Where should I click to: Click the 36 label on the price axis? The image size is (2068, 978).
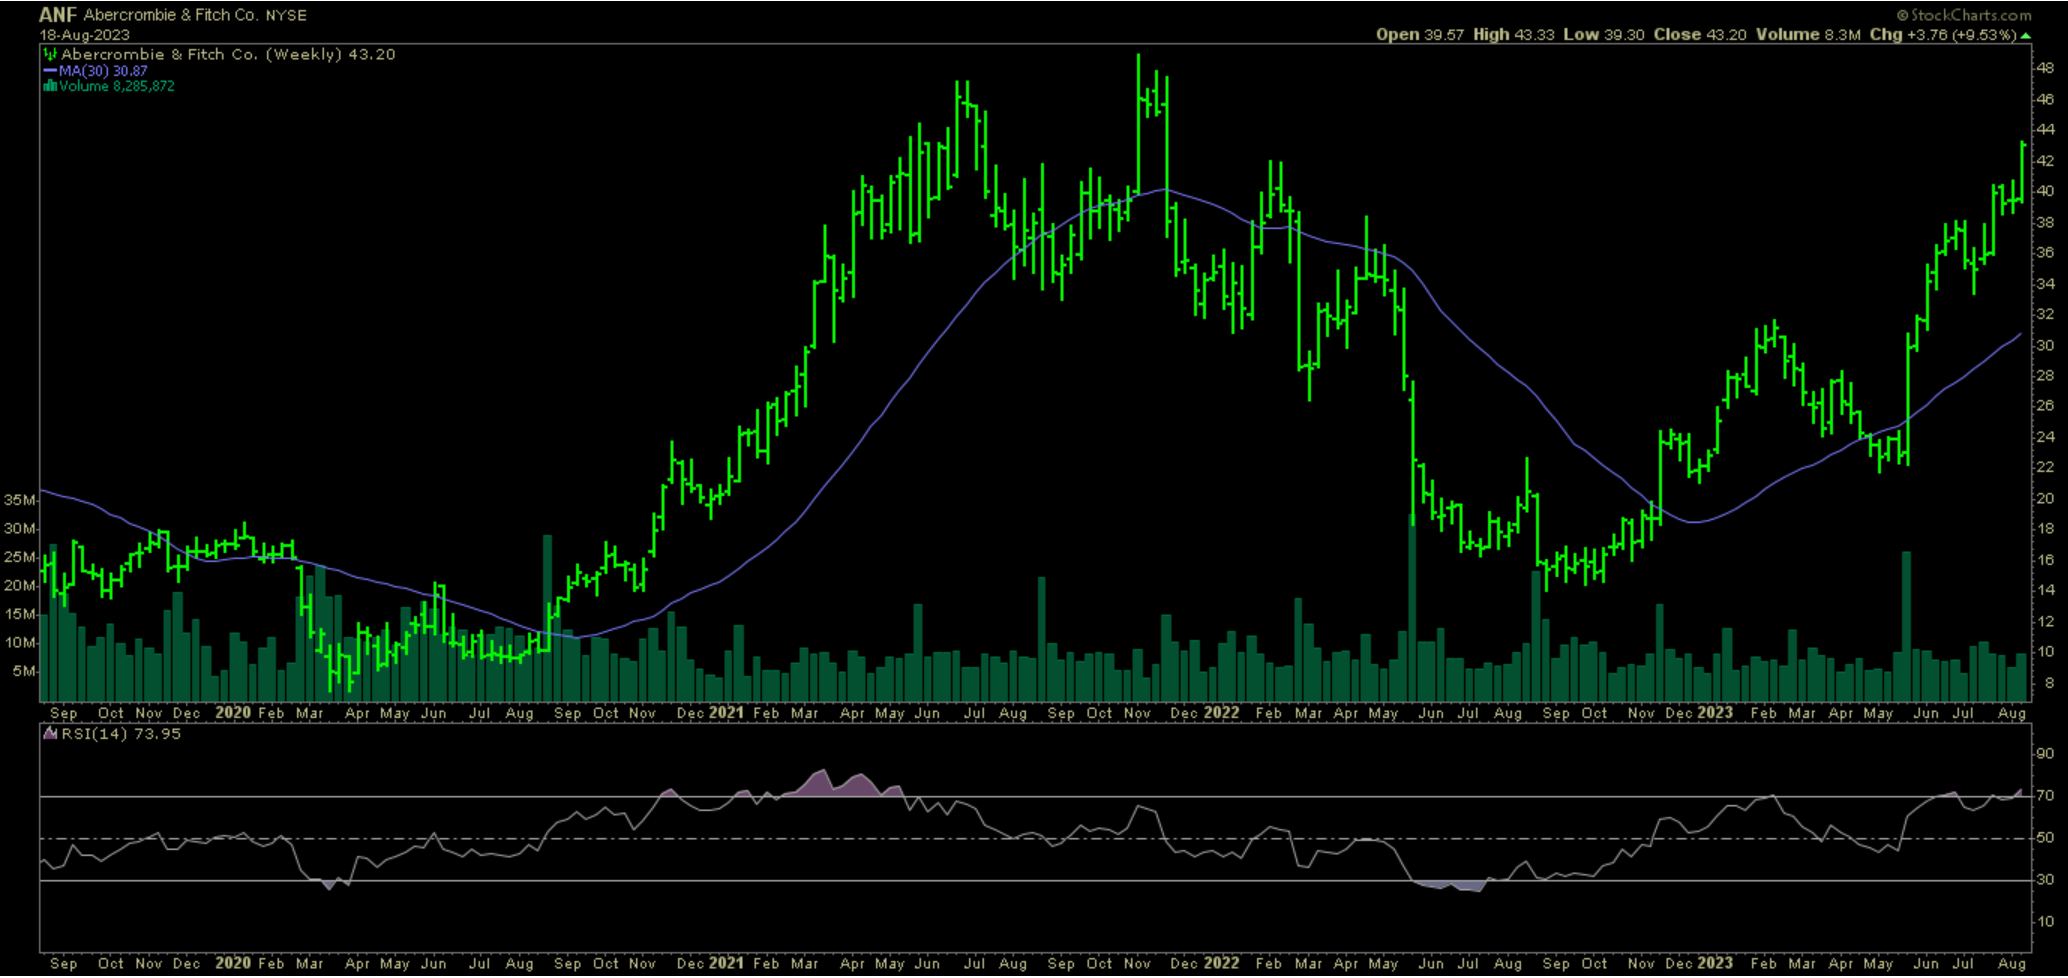(2045, 253)
